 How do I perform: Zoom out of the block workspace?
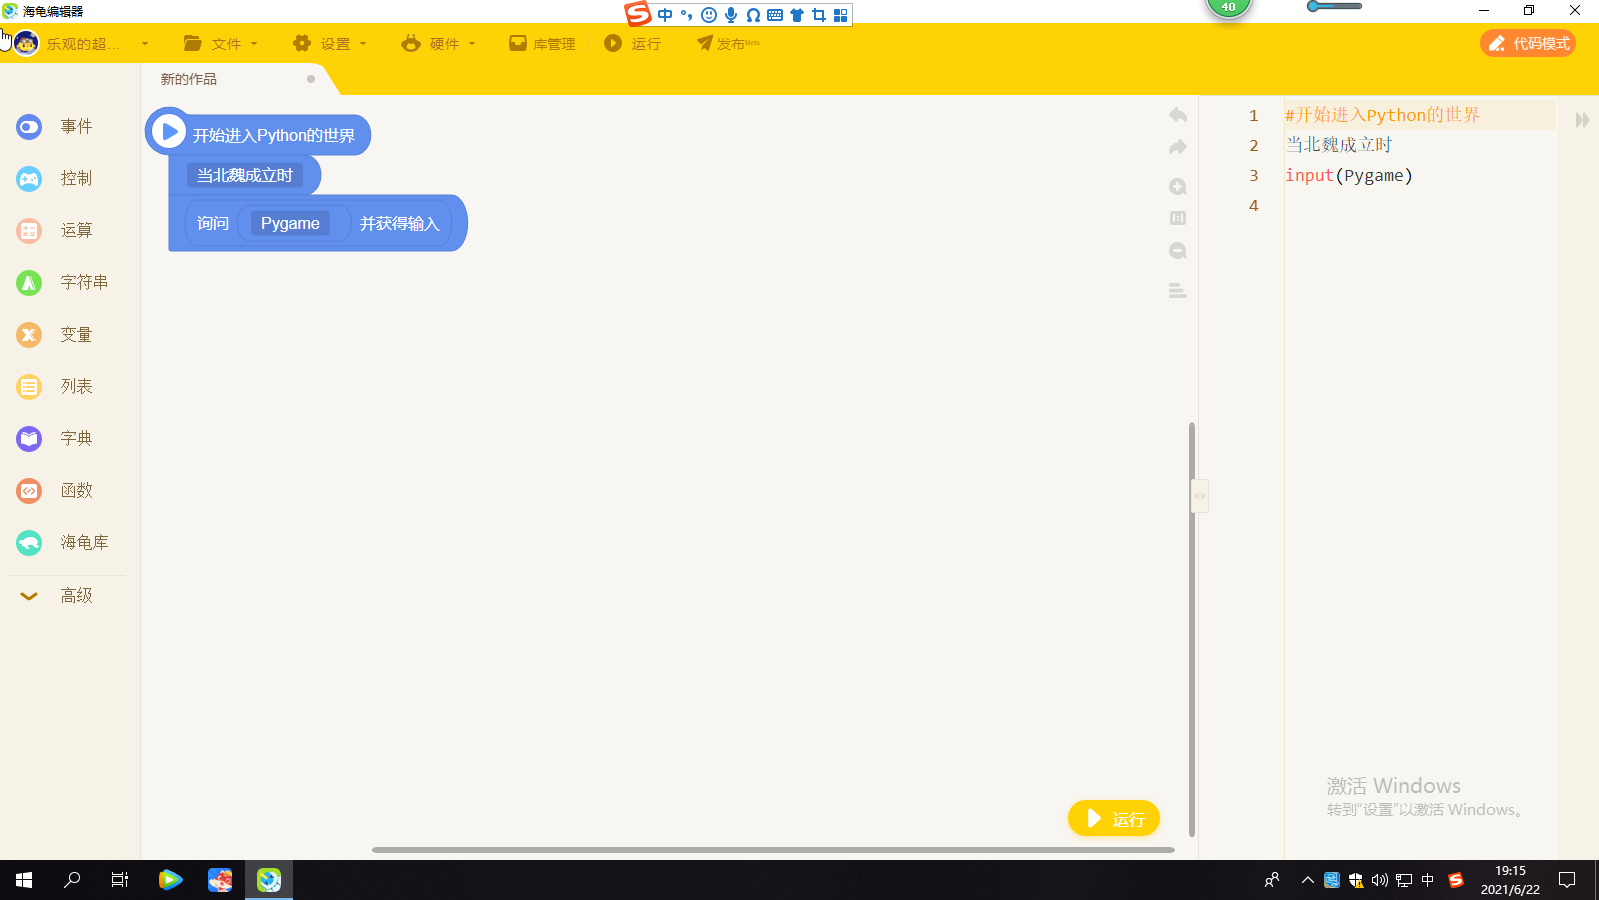click(1178, 251)
